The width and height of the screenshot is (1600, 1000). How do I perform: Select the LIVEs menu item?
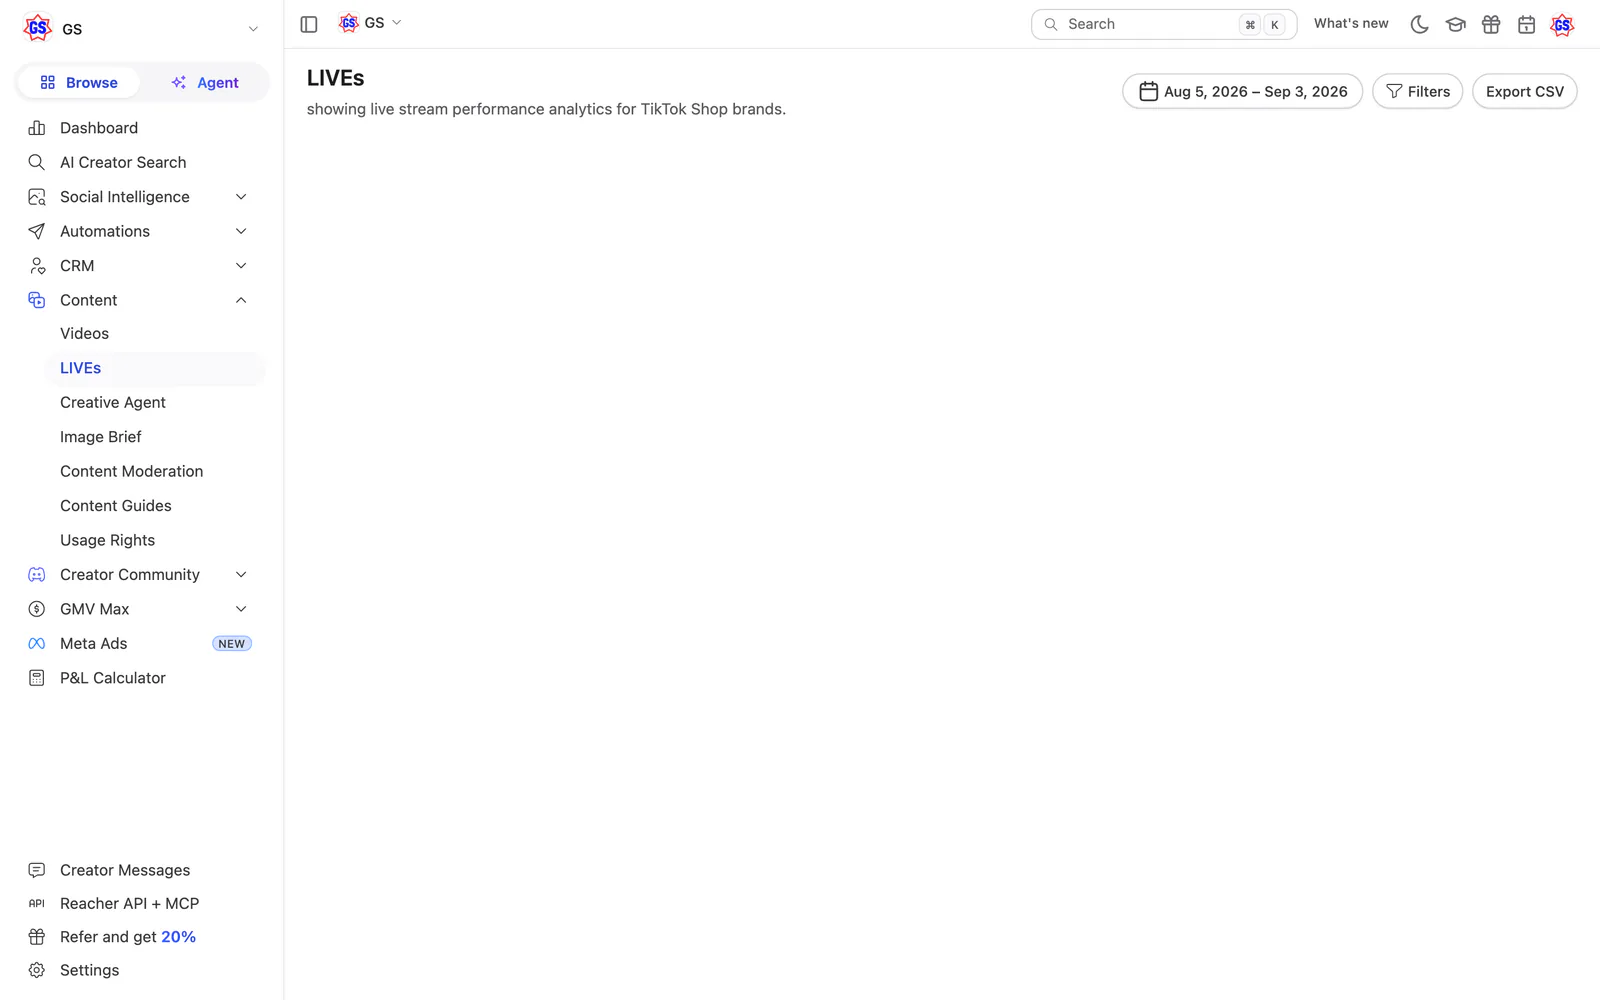(155, 368)
